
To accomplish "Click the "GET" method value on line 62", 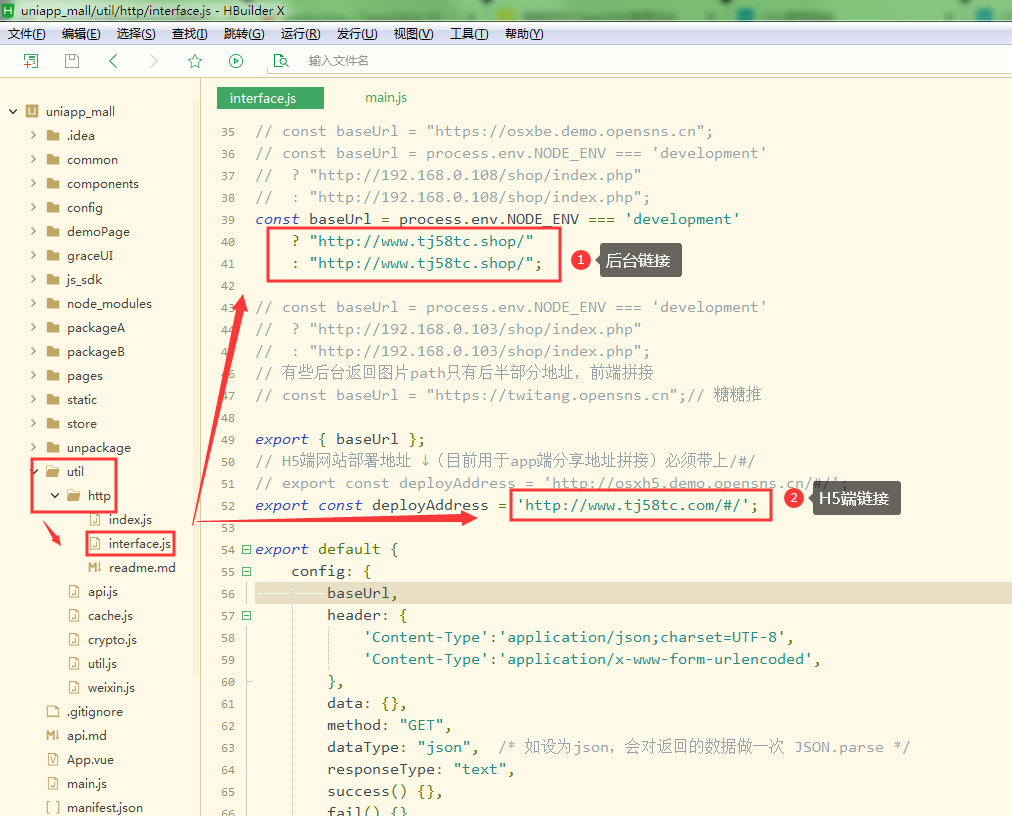I will (421, 725).
